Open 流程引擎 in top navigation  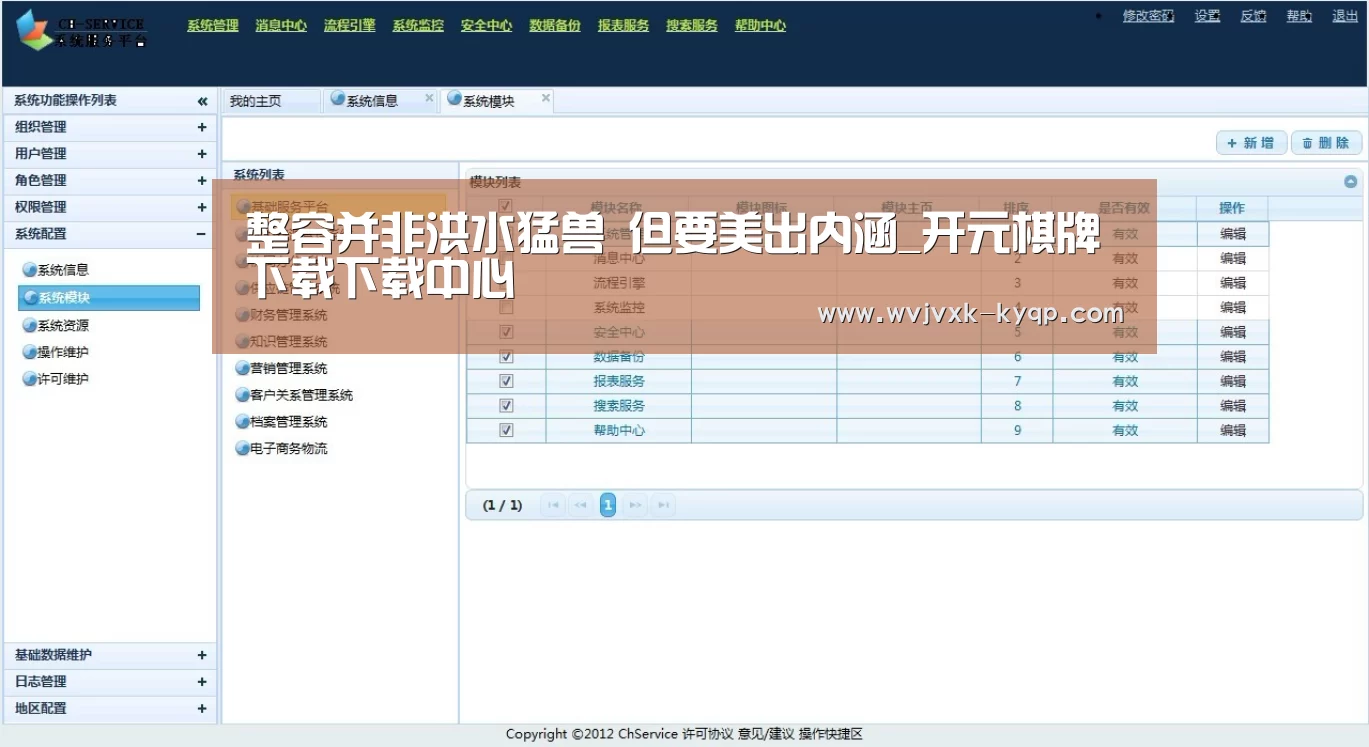350,26
